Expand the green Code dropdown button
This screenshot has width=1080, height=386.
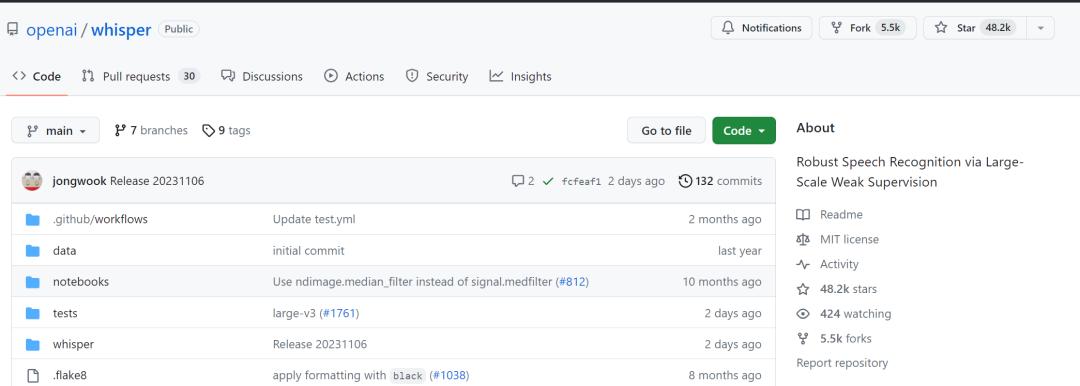coord(744,130)
